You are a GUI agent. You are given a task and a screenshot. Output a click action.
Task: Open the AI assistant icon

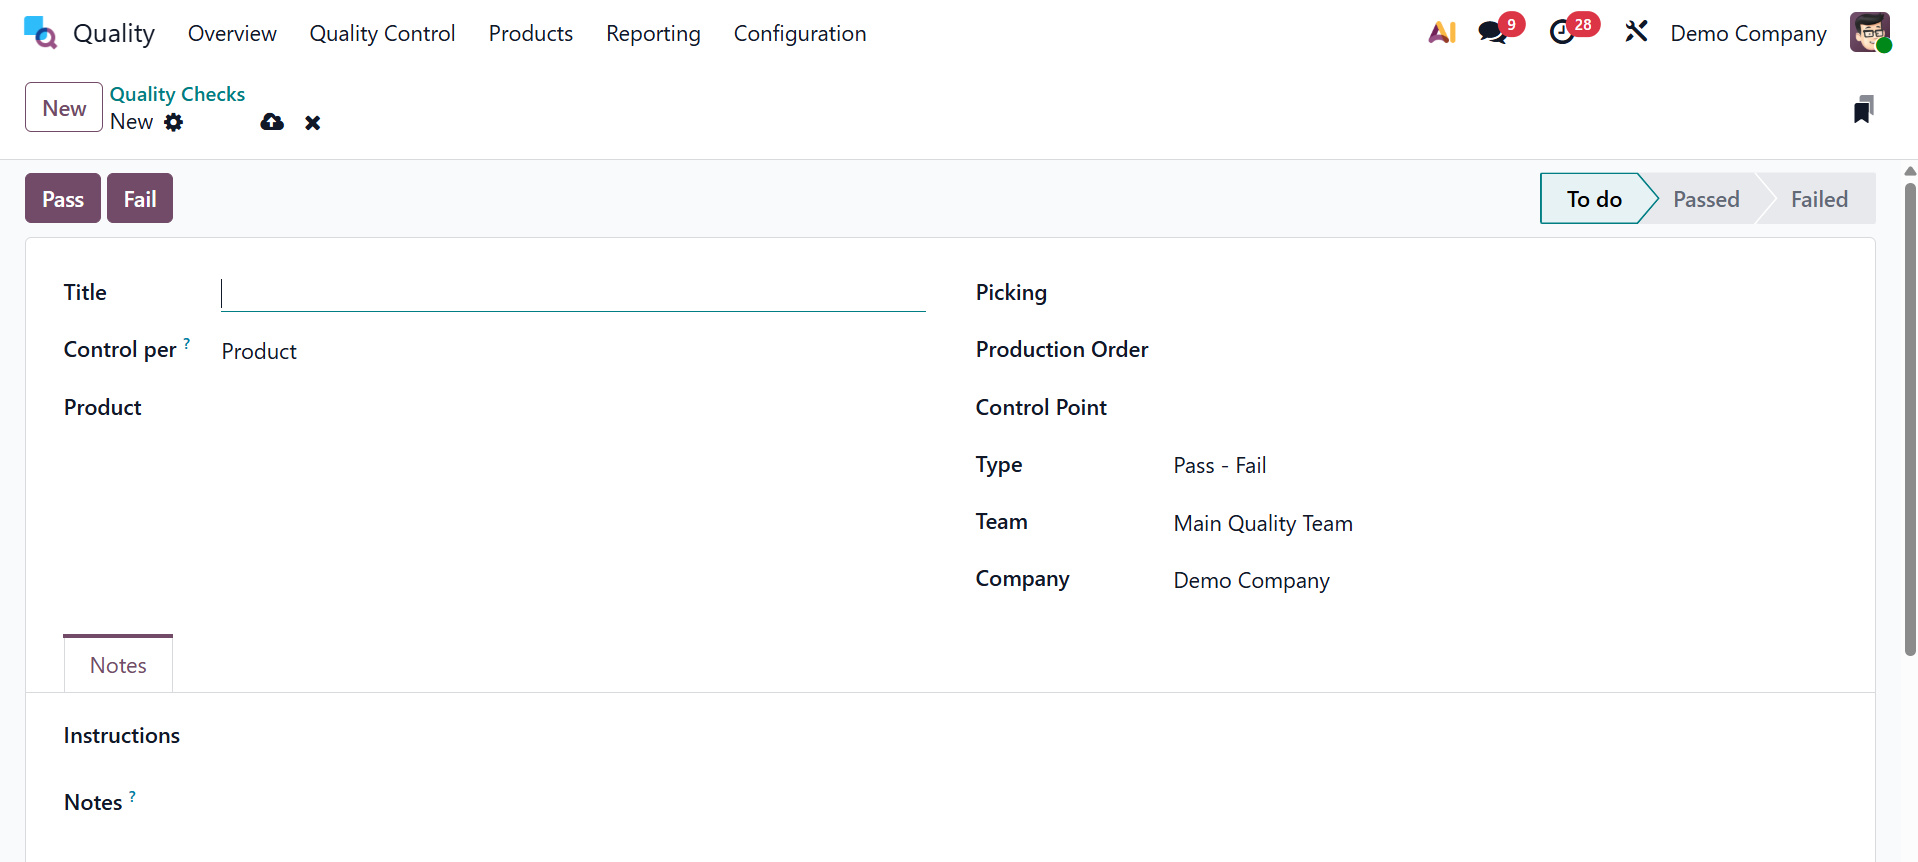pyautogui.click(x=1442, y=33)
